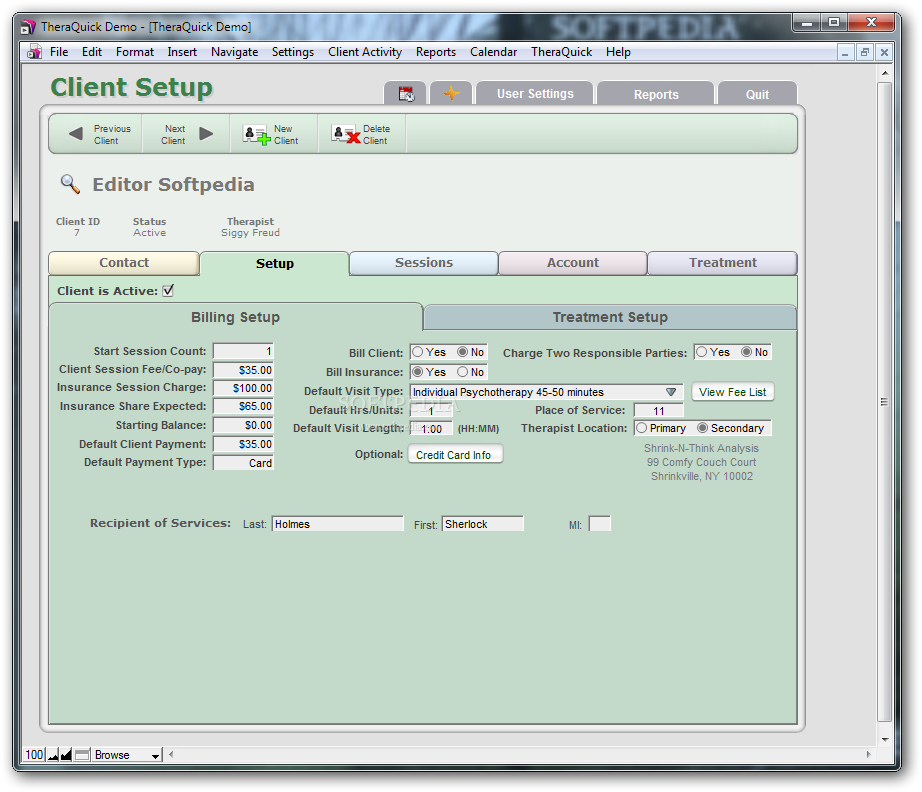Select Yes for Charge Two Responsible Parties
The width and height of the screenshot is (922, 792).
[701, 352]
